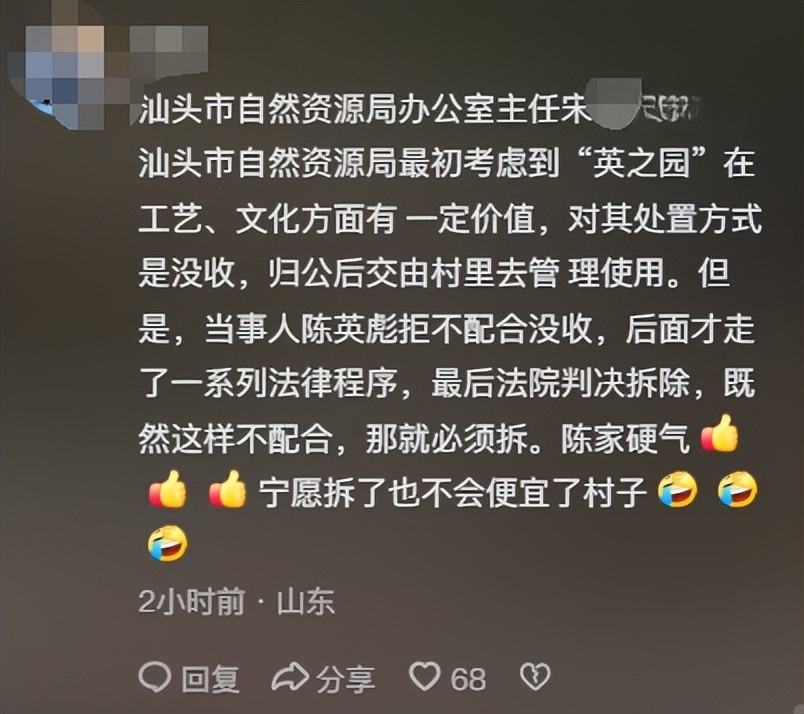Tap the reply speech bubble icon
The image size is (804, 714).
tap(154, 677)
